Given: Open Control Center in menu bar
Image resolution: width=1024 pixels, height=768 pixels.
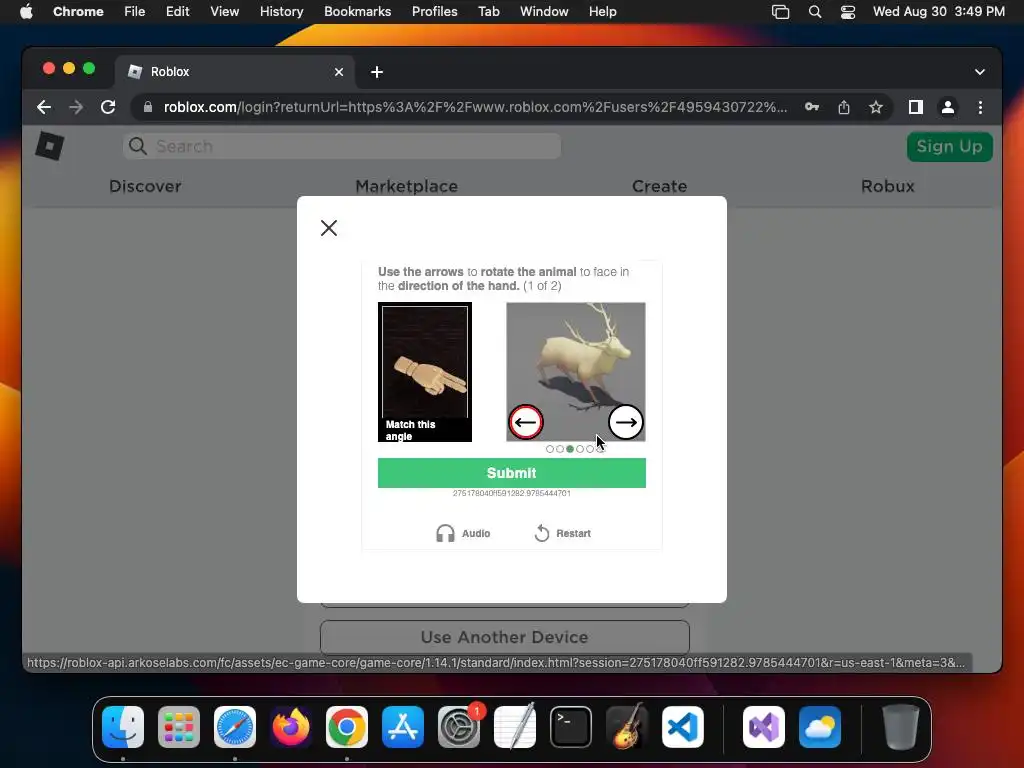Looking at the screenshot, I should (x=848, y=11).
